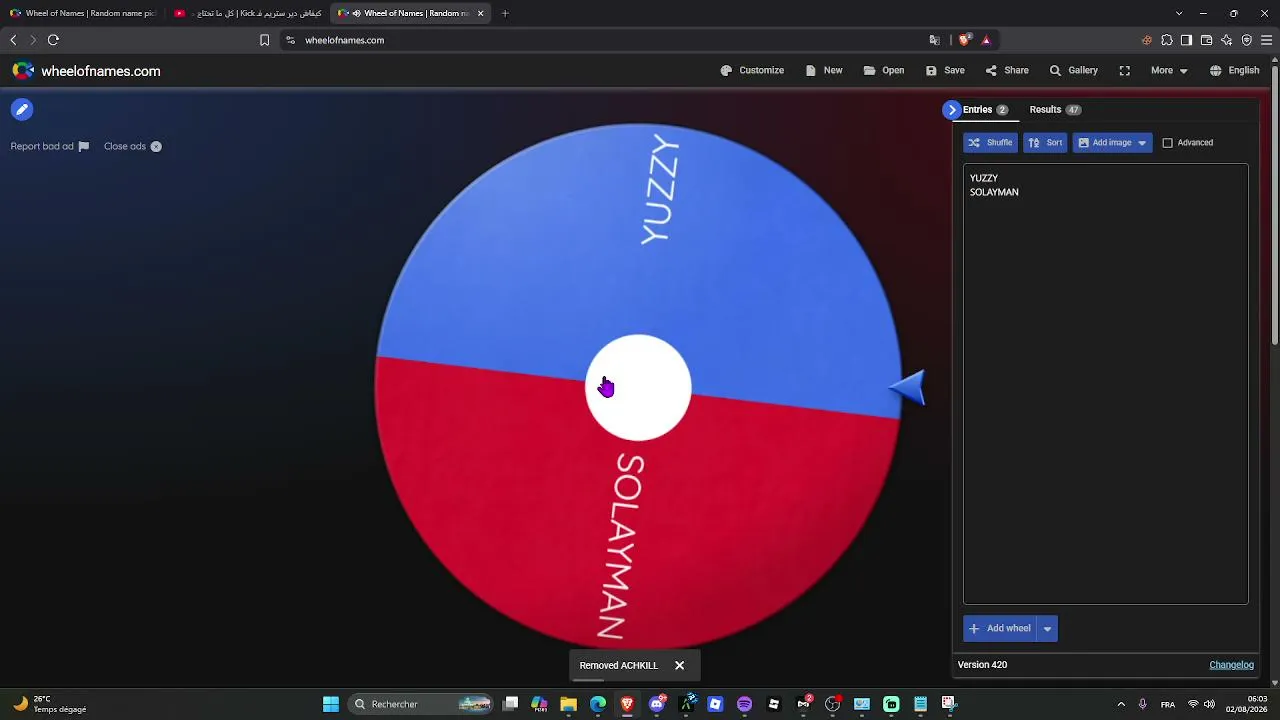Open tab search dropdown arrow
Screen dimensions: 1280x720
(1179, 13)
